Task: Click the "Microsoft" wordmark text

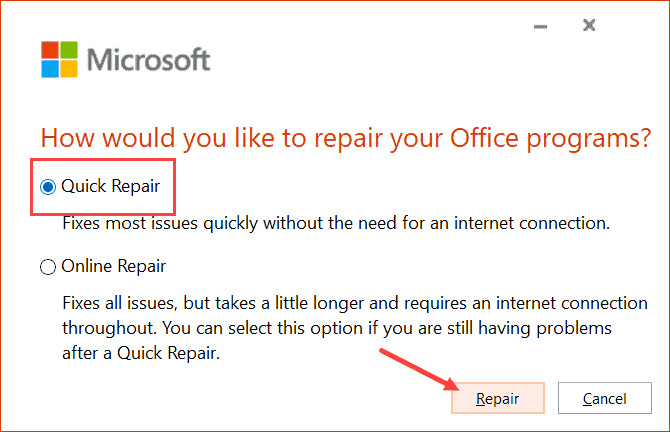Action: point(149,60)
